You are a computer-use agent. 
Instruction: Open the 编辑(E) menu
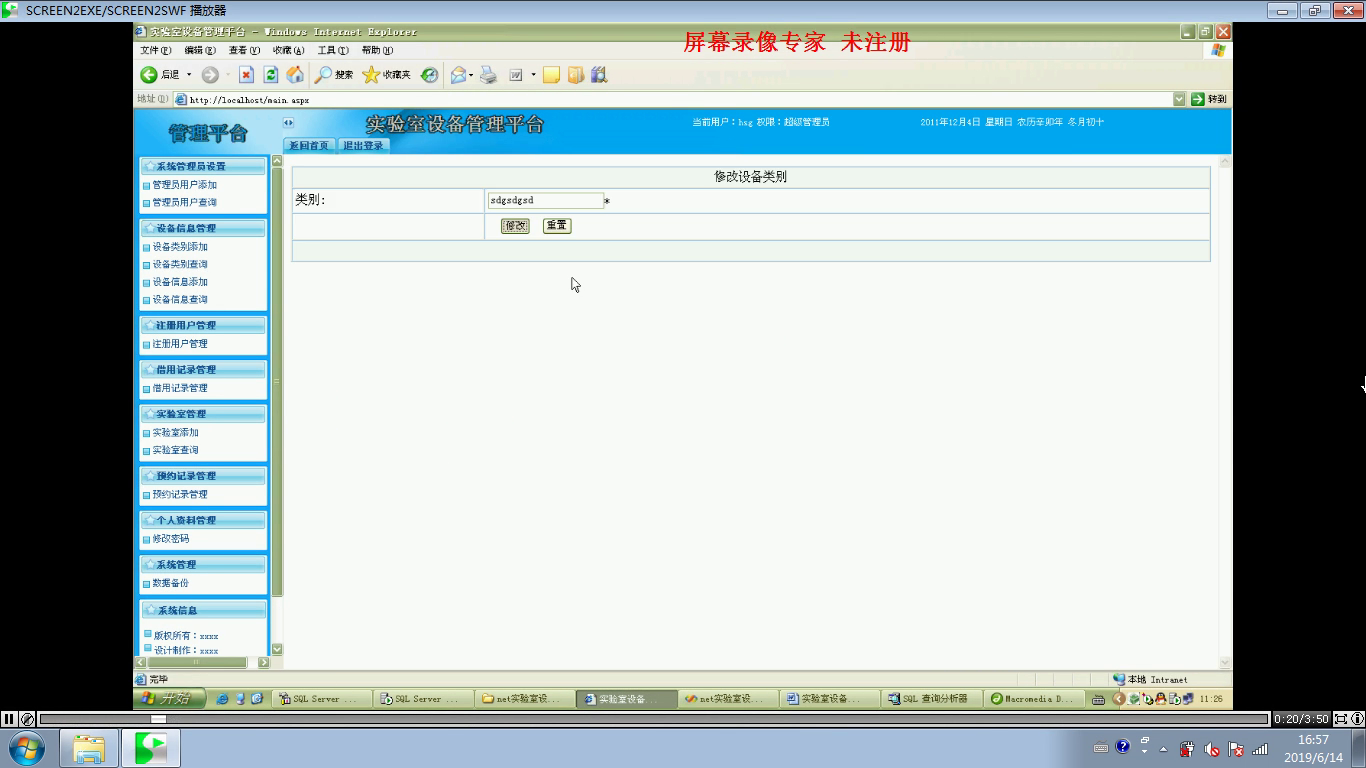point(200,50)
